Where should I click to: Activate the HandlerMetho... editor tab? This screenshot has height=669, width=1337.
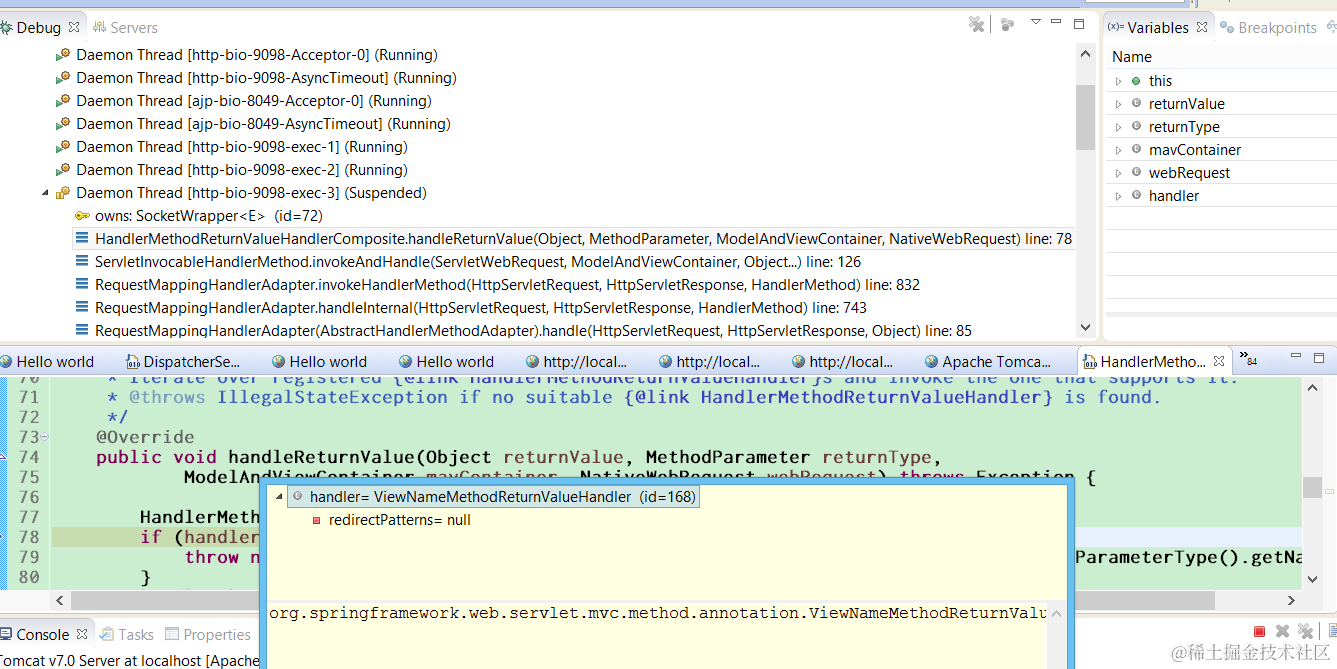click(x=1143, y=362)
